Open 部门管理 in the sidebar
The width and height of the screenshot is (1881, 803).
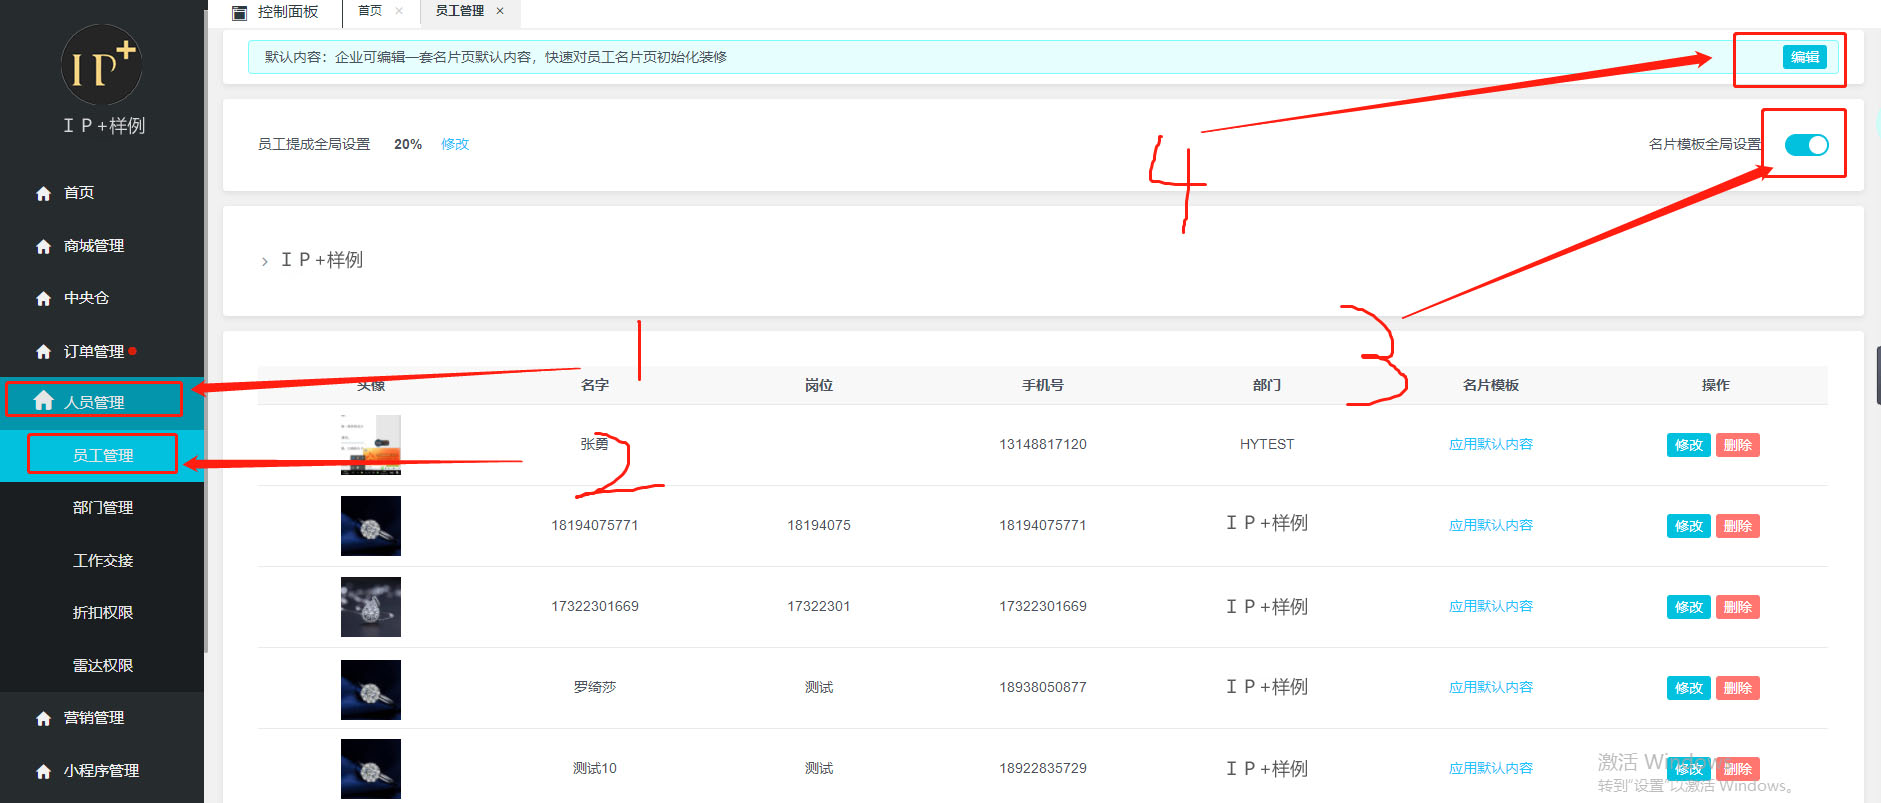point(103,508)
